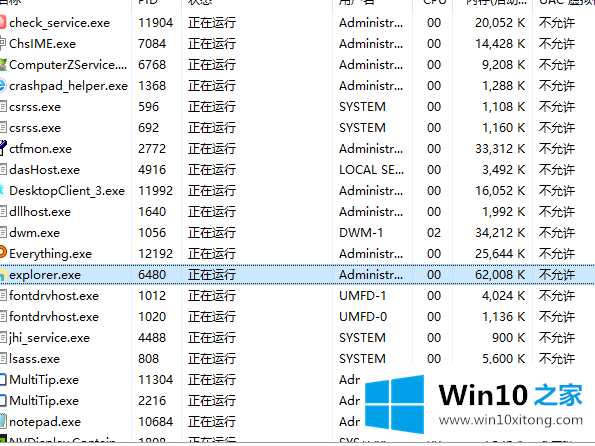Viewport: 595px width, 446px height.
Task: Click the 34,212 K memory value
Action: 500,233
